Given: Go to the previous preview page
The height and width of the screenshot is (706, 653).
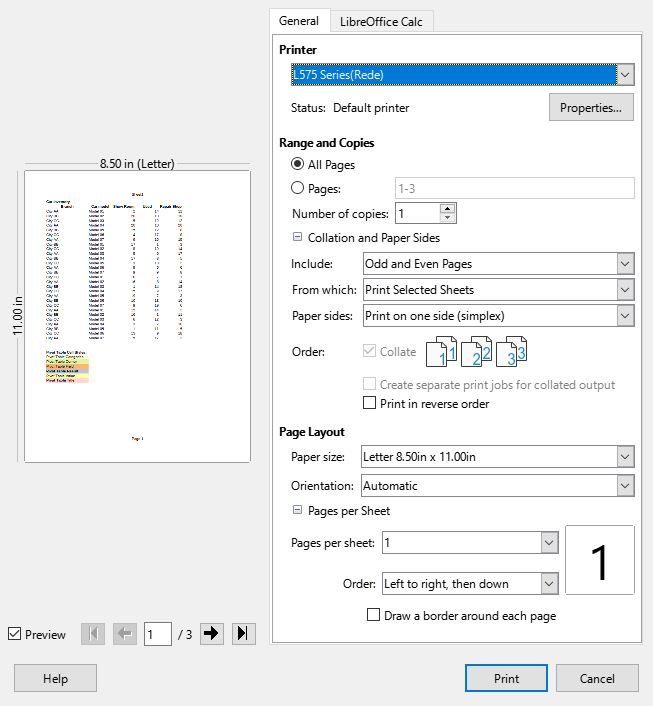Looking at the screenshot, I should [x=125, y=634].
